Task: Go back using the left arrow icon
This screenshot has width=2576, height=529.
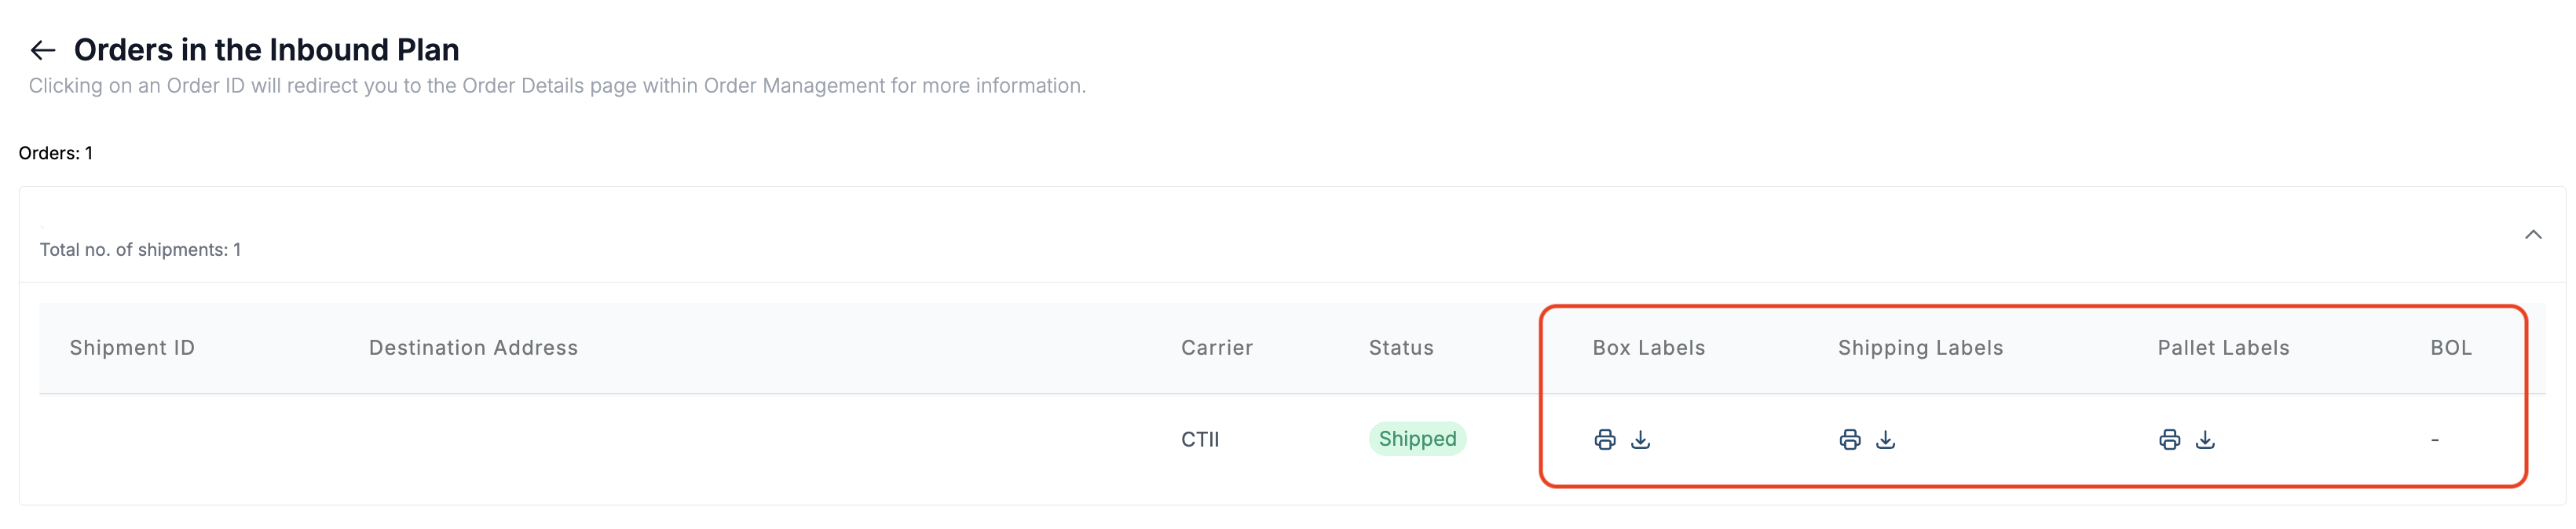Action: (x=42, y=50)
